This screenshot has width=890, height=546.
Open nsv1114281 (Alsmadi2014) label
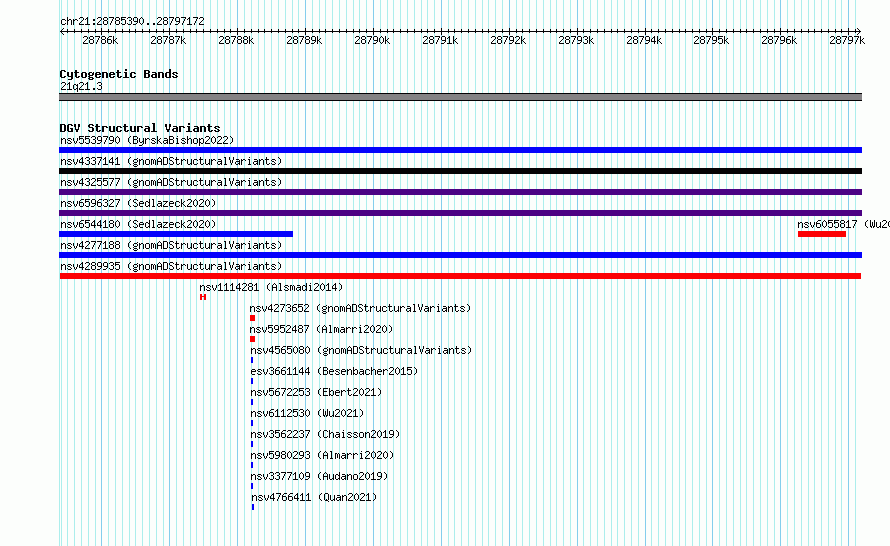271,287
